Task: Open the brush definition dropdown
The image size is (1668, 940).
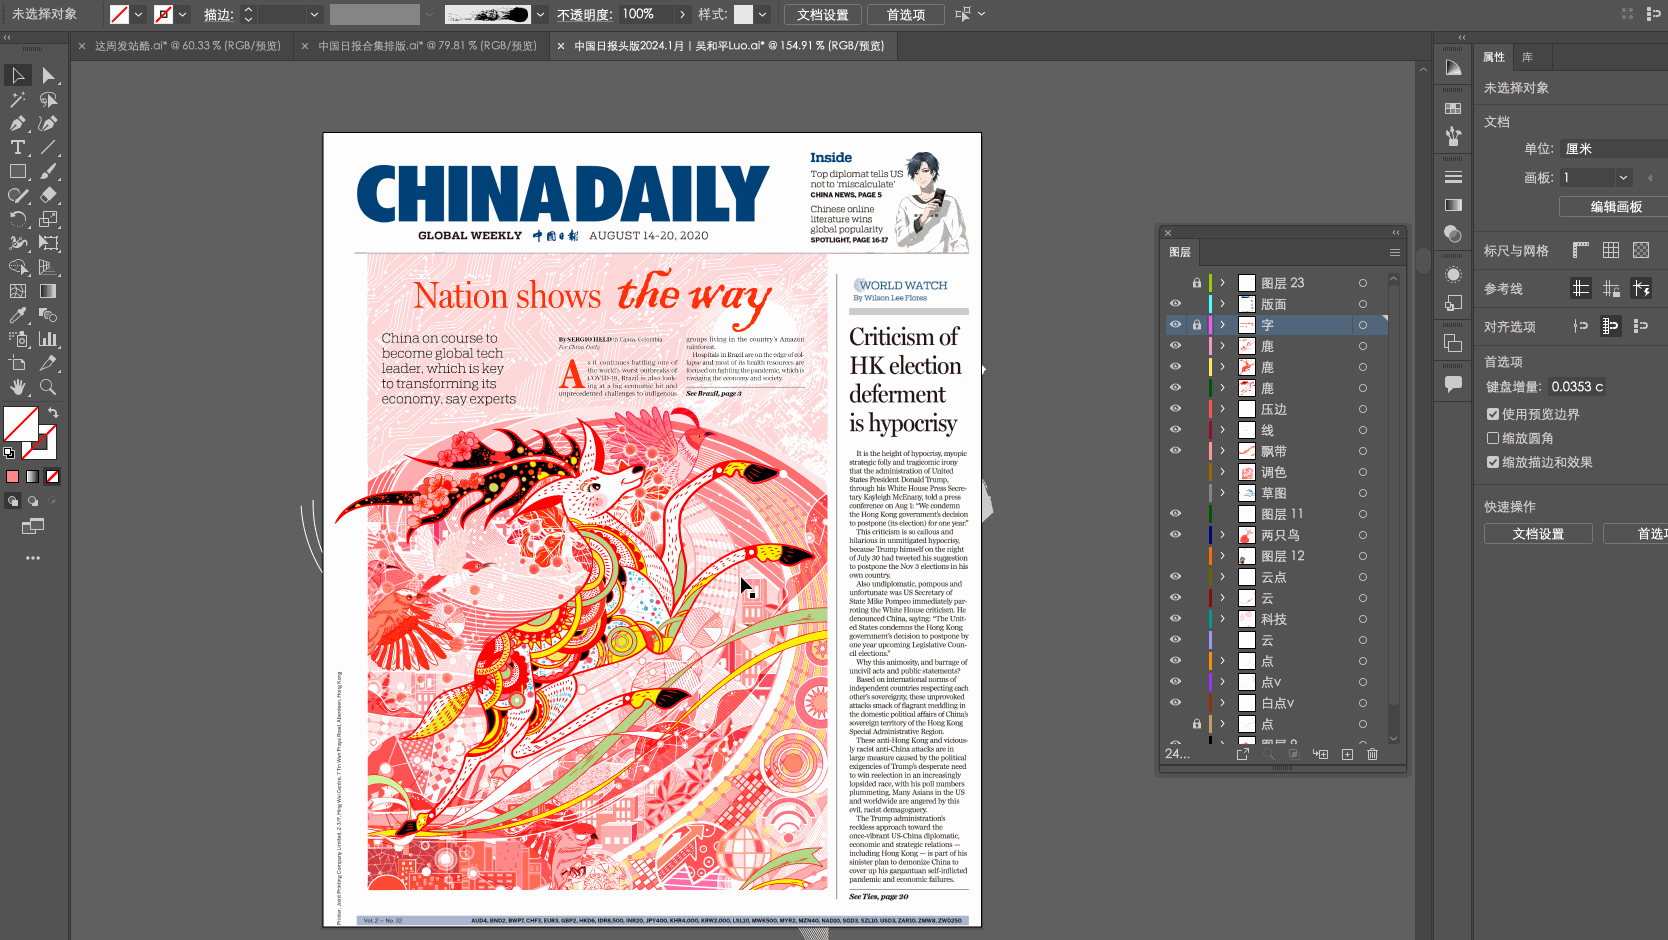Action: coord(540,14)
